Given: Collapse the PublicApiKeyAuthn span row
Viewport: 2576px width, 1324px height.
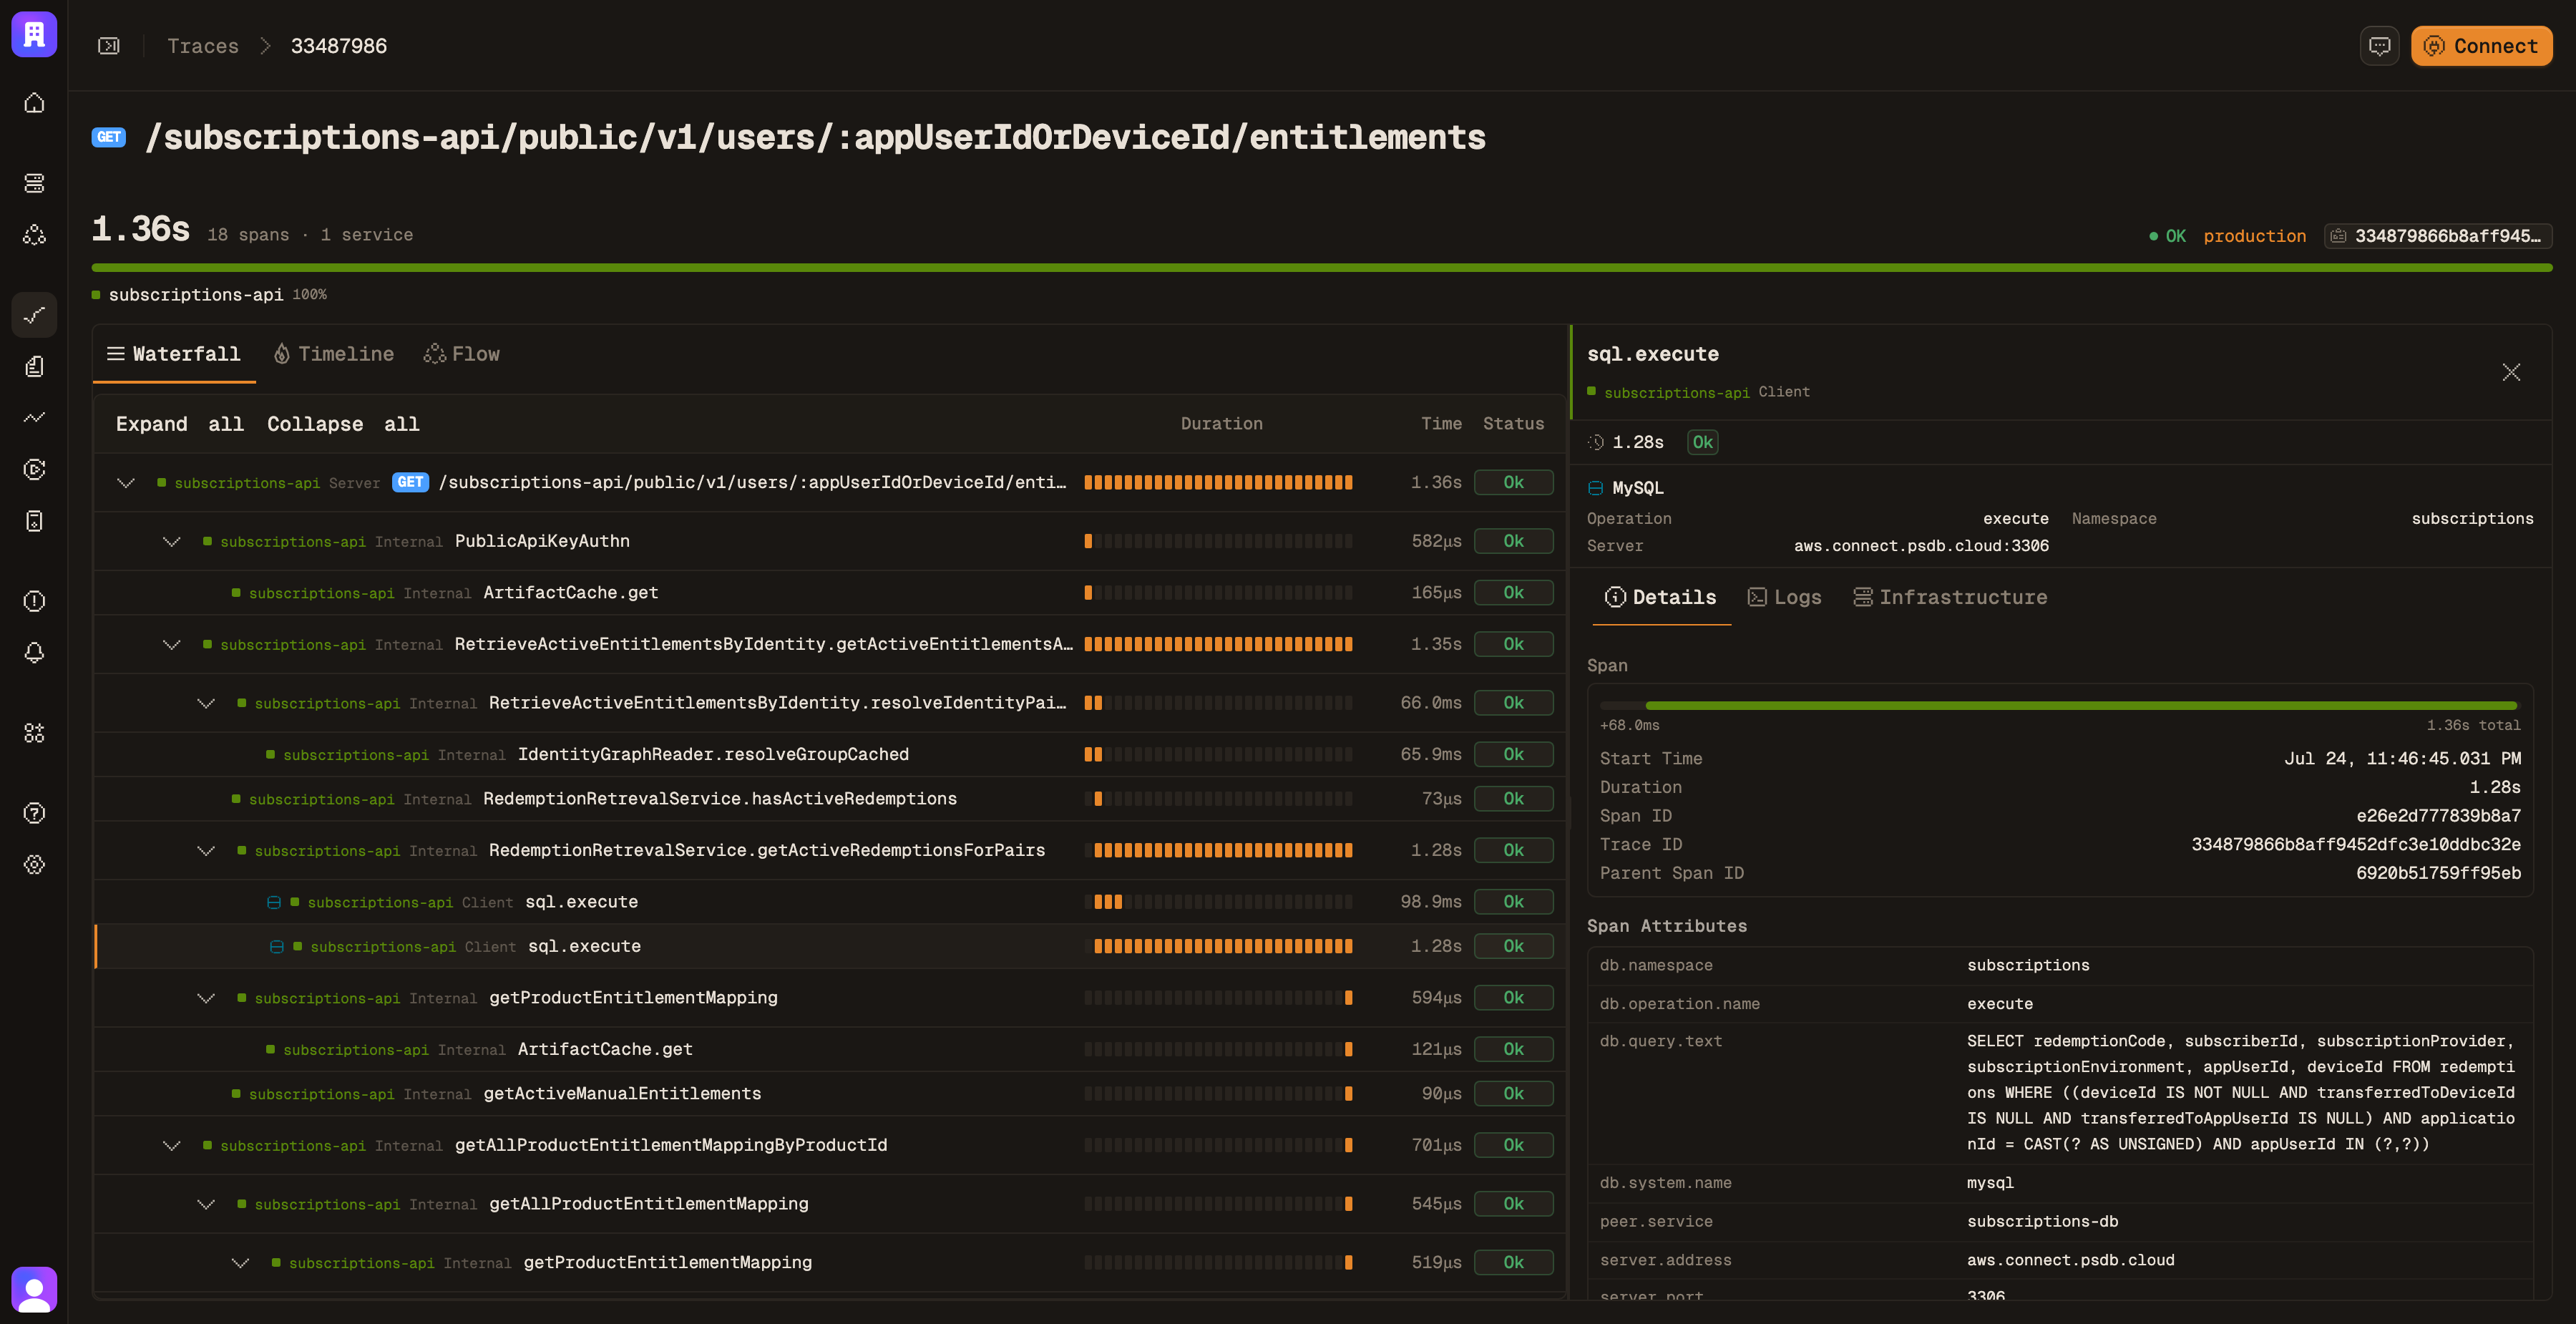Looking at the screenshot, I should [x=172, y=541].
